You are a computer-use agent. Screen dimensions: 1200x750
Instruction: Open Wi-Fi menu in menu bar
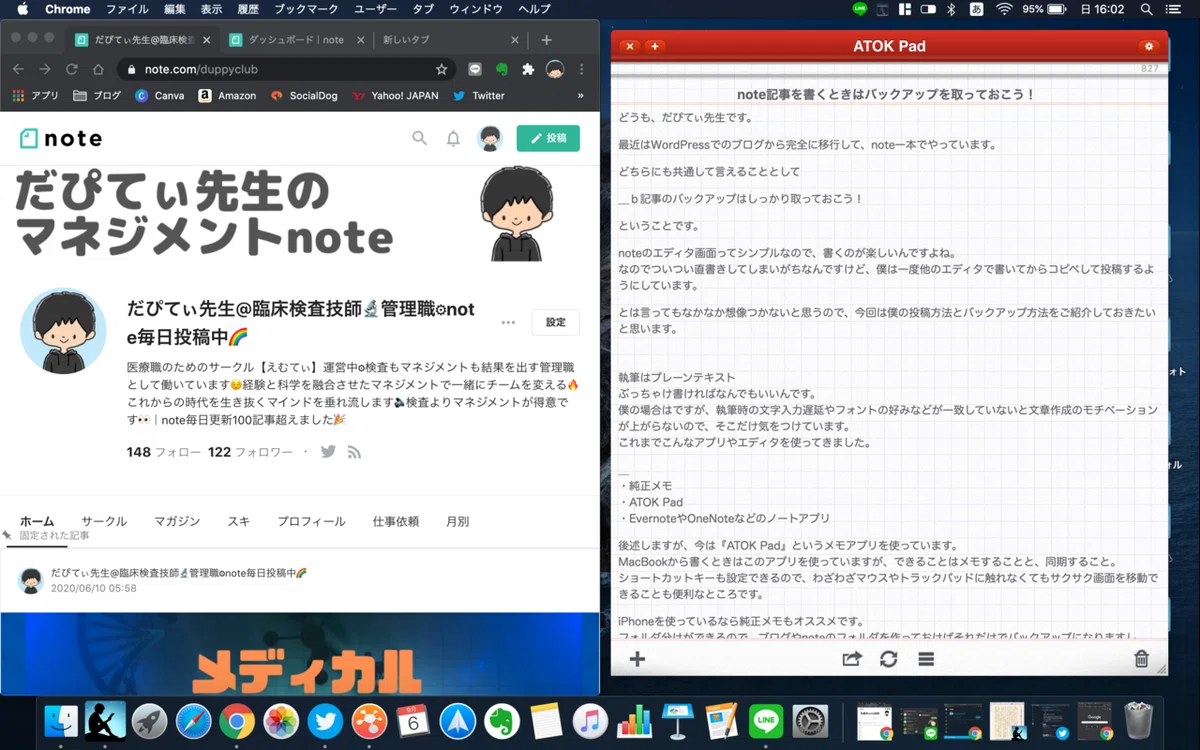point(1004,9)
